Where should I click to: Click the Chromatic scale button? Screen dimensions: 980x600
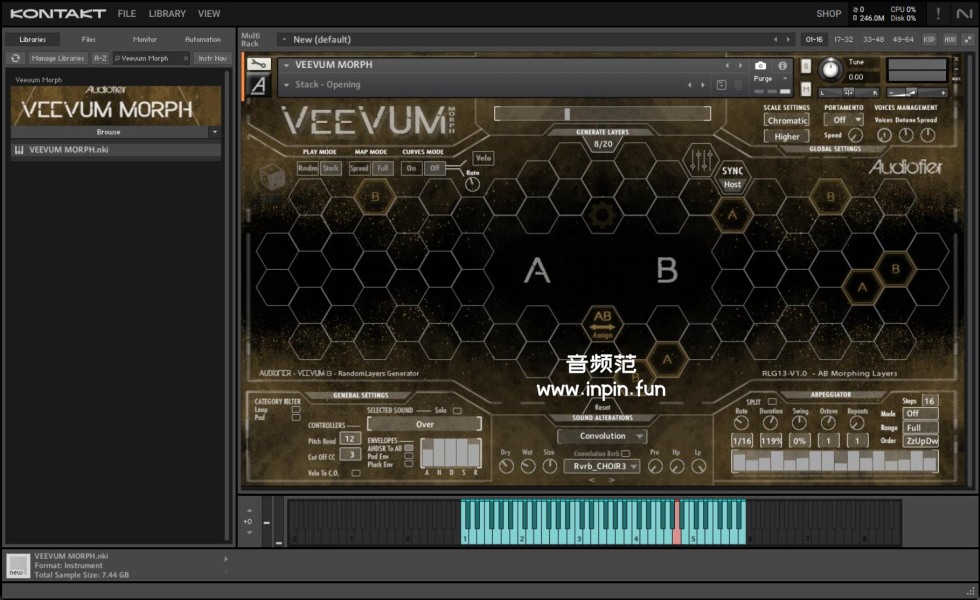787,120
